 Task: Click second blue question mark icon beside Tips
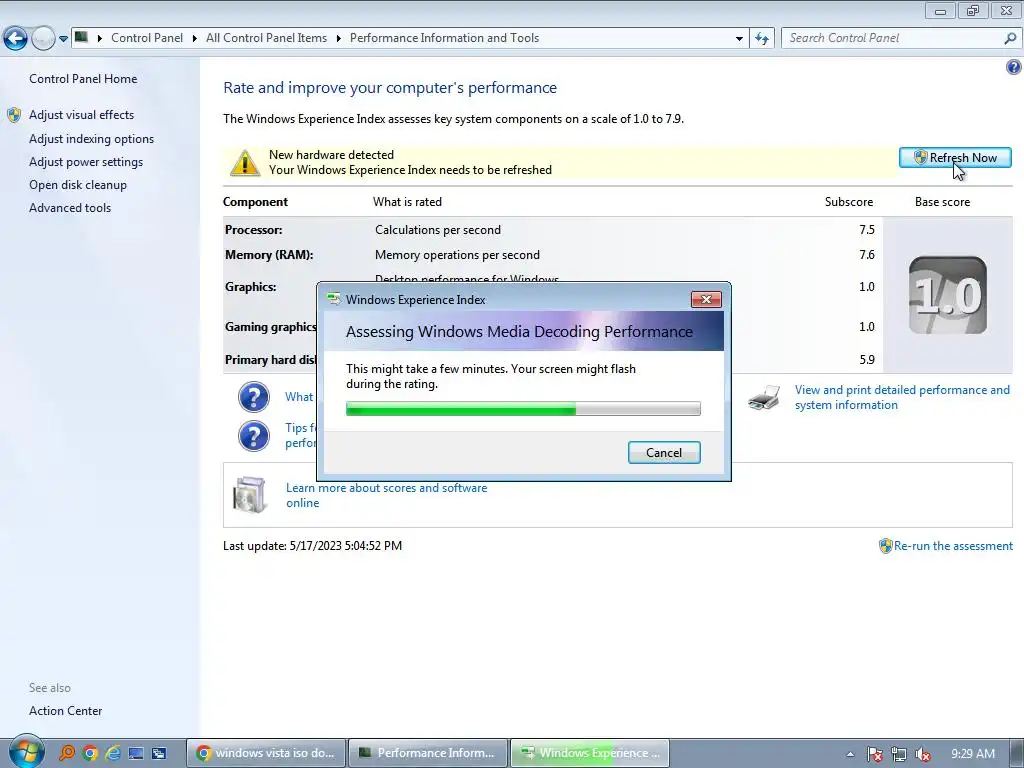tap(253, 436)
